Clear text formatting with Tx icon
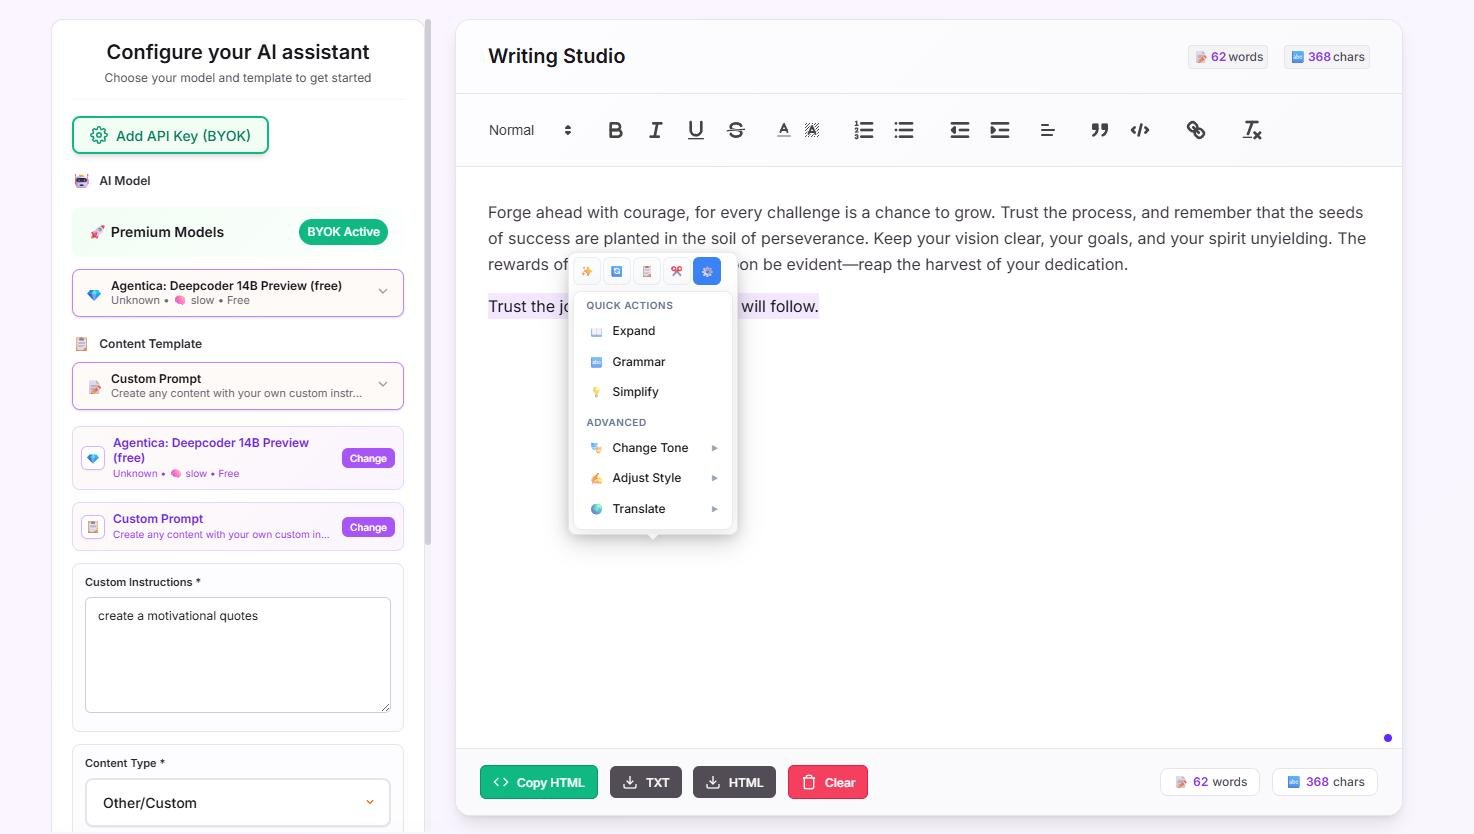 (x=1252, y=130)
